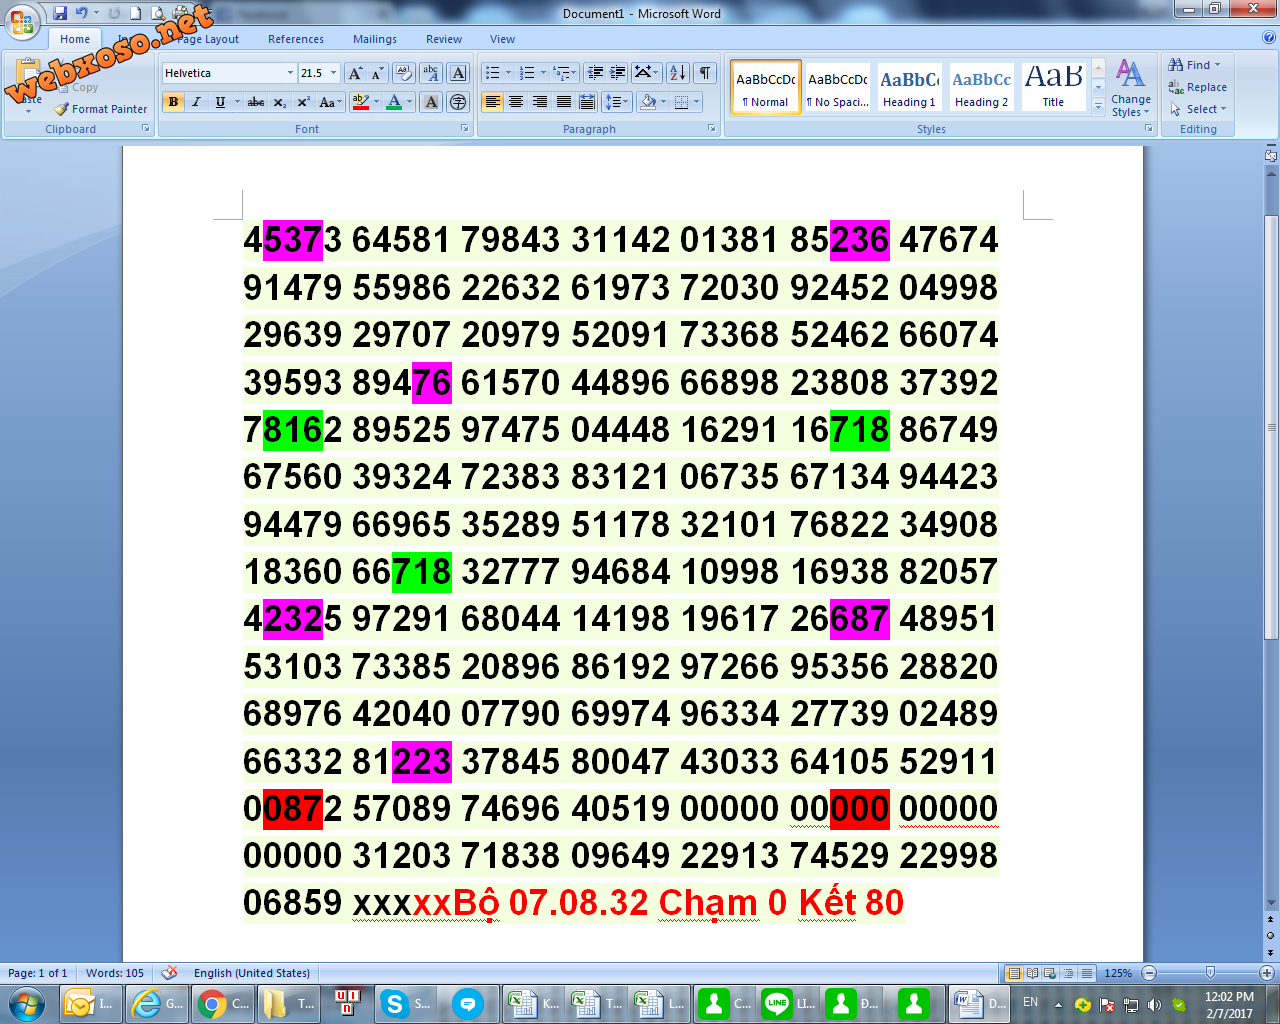The height and width of the screenshot is (1024, 1280).
Task: Toggle underline formatting
Action: tap(220, 102)
